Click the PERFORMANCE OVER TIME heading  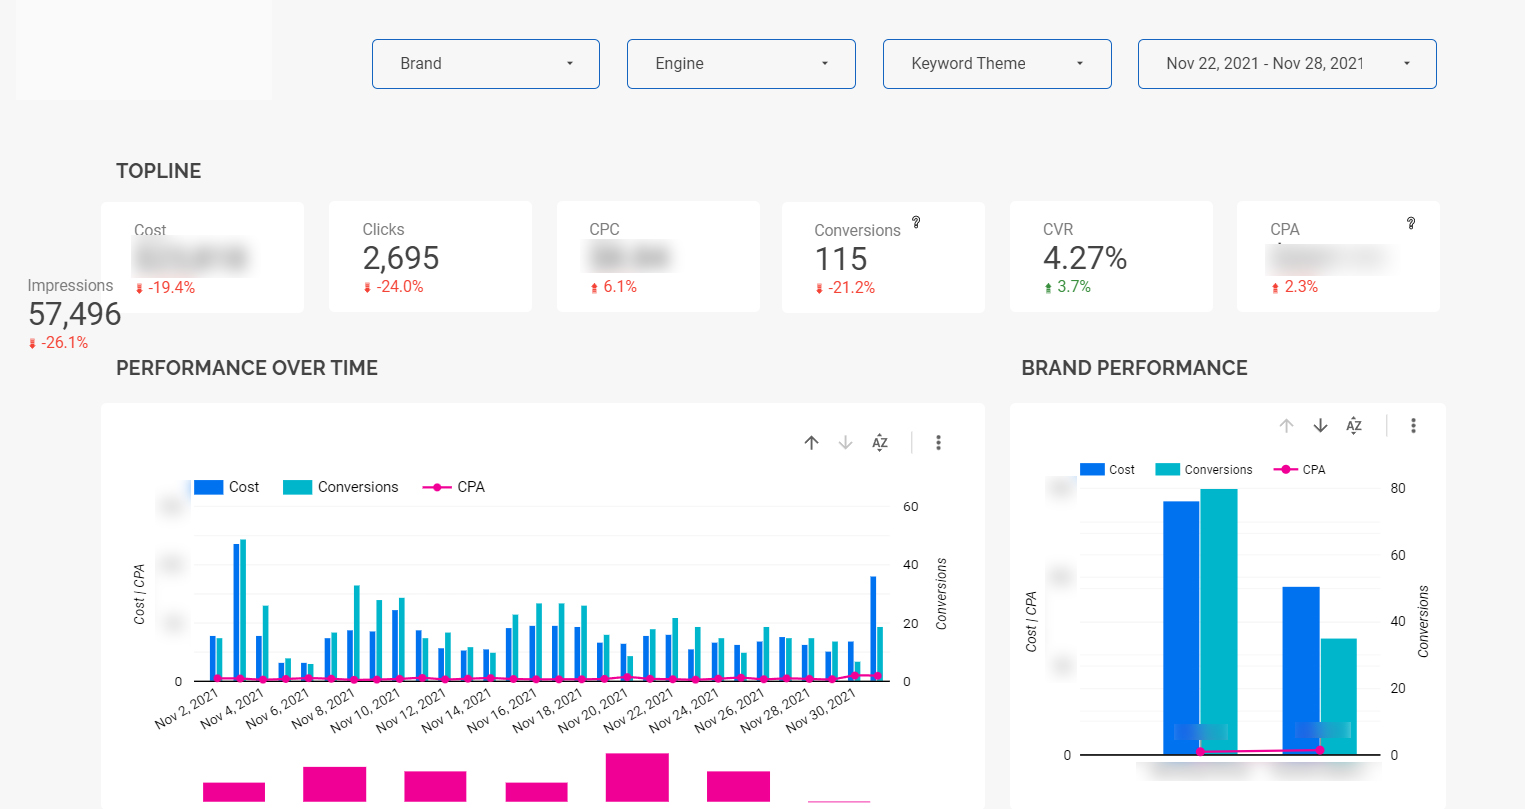click(247, 368)
